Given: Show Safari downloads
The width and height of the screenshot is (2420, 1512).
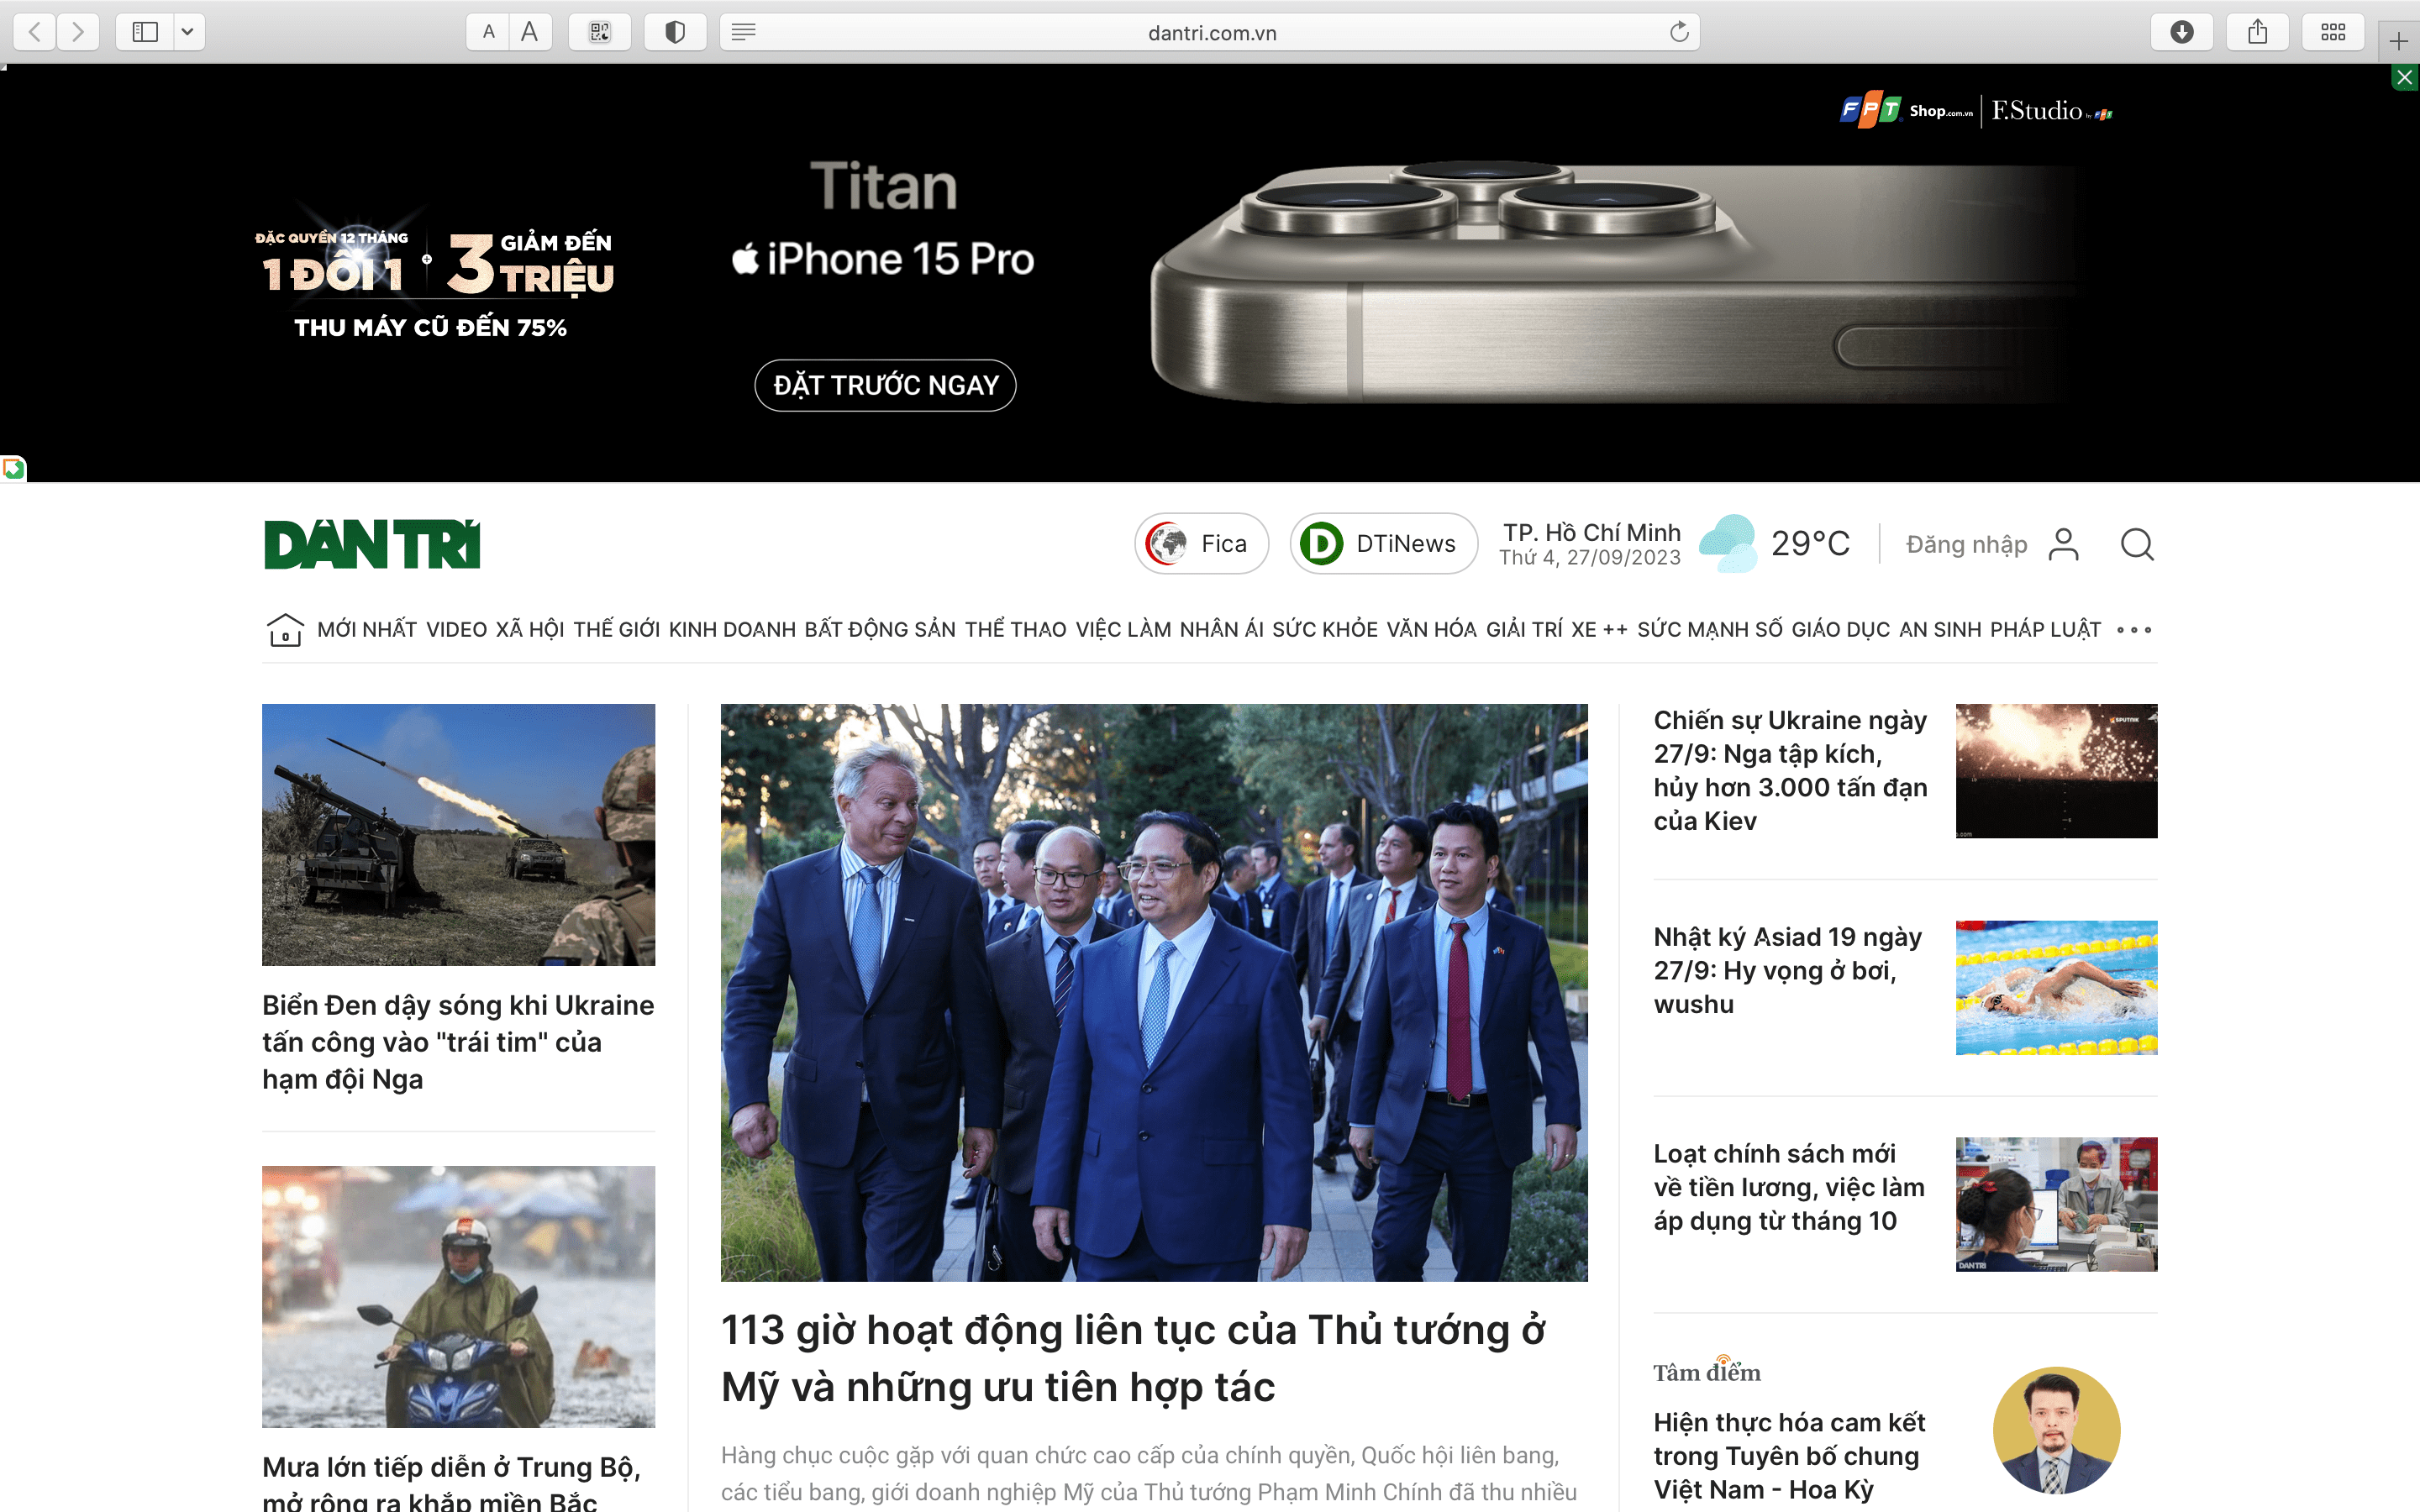Looking at the screenshot, I should 2182,32.
